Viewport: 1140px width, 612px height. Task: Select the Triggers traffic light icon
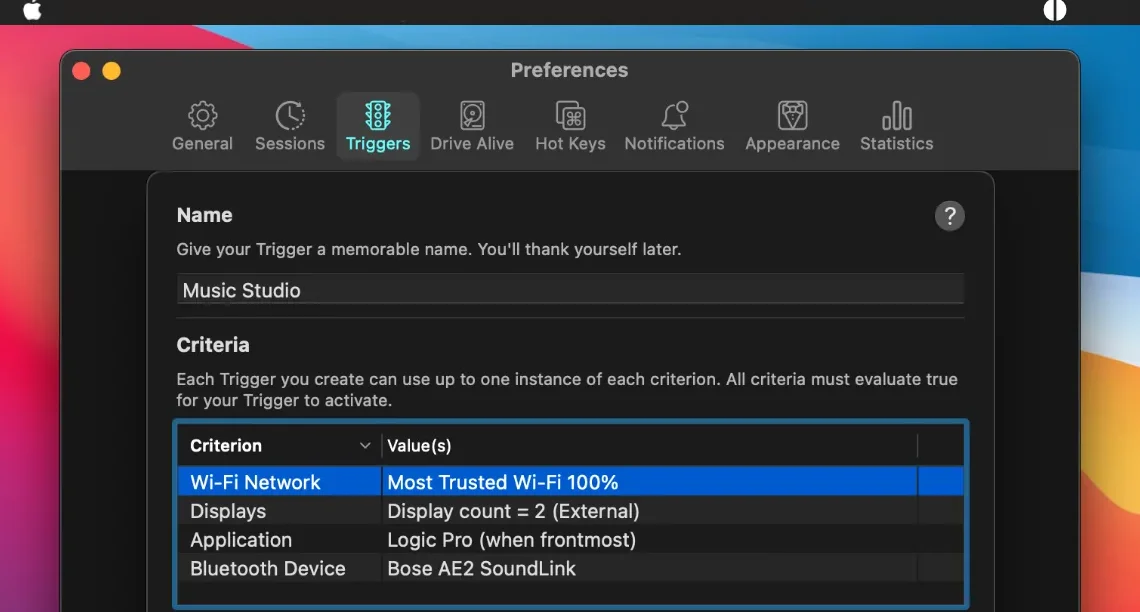378,116
